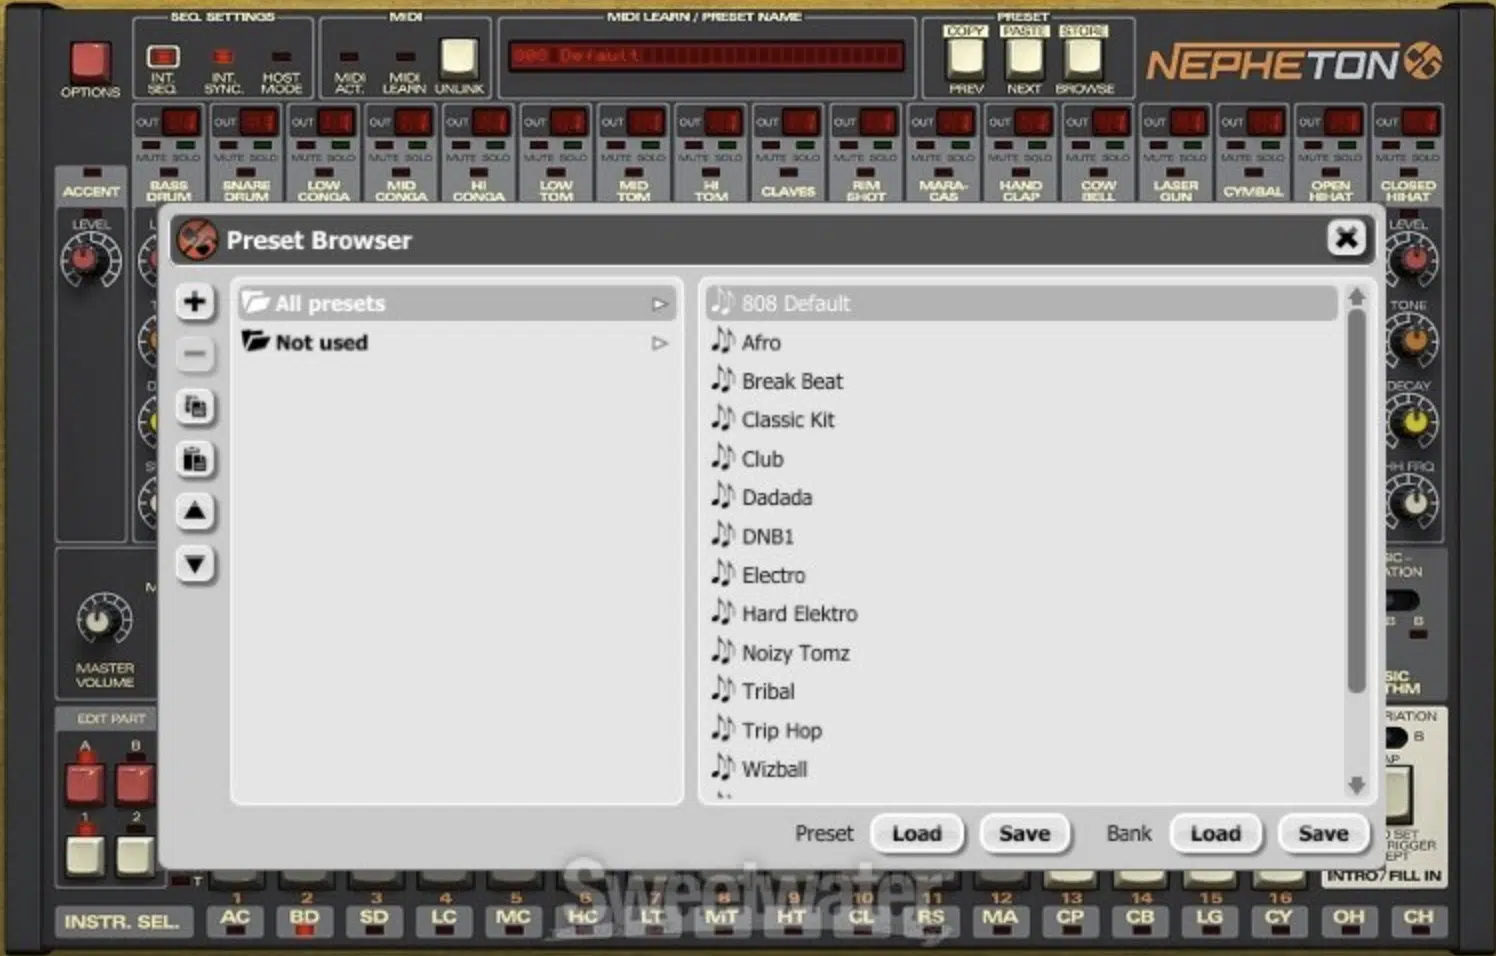Image resolution: width=1496 pixels, height=956 pixels.
Task: Click the closed hihat DECAY knob
Action: (1412, 421)
